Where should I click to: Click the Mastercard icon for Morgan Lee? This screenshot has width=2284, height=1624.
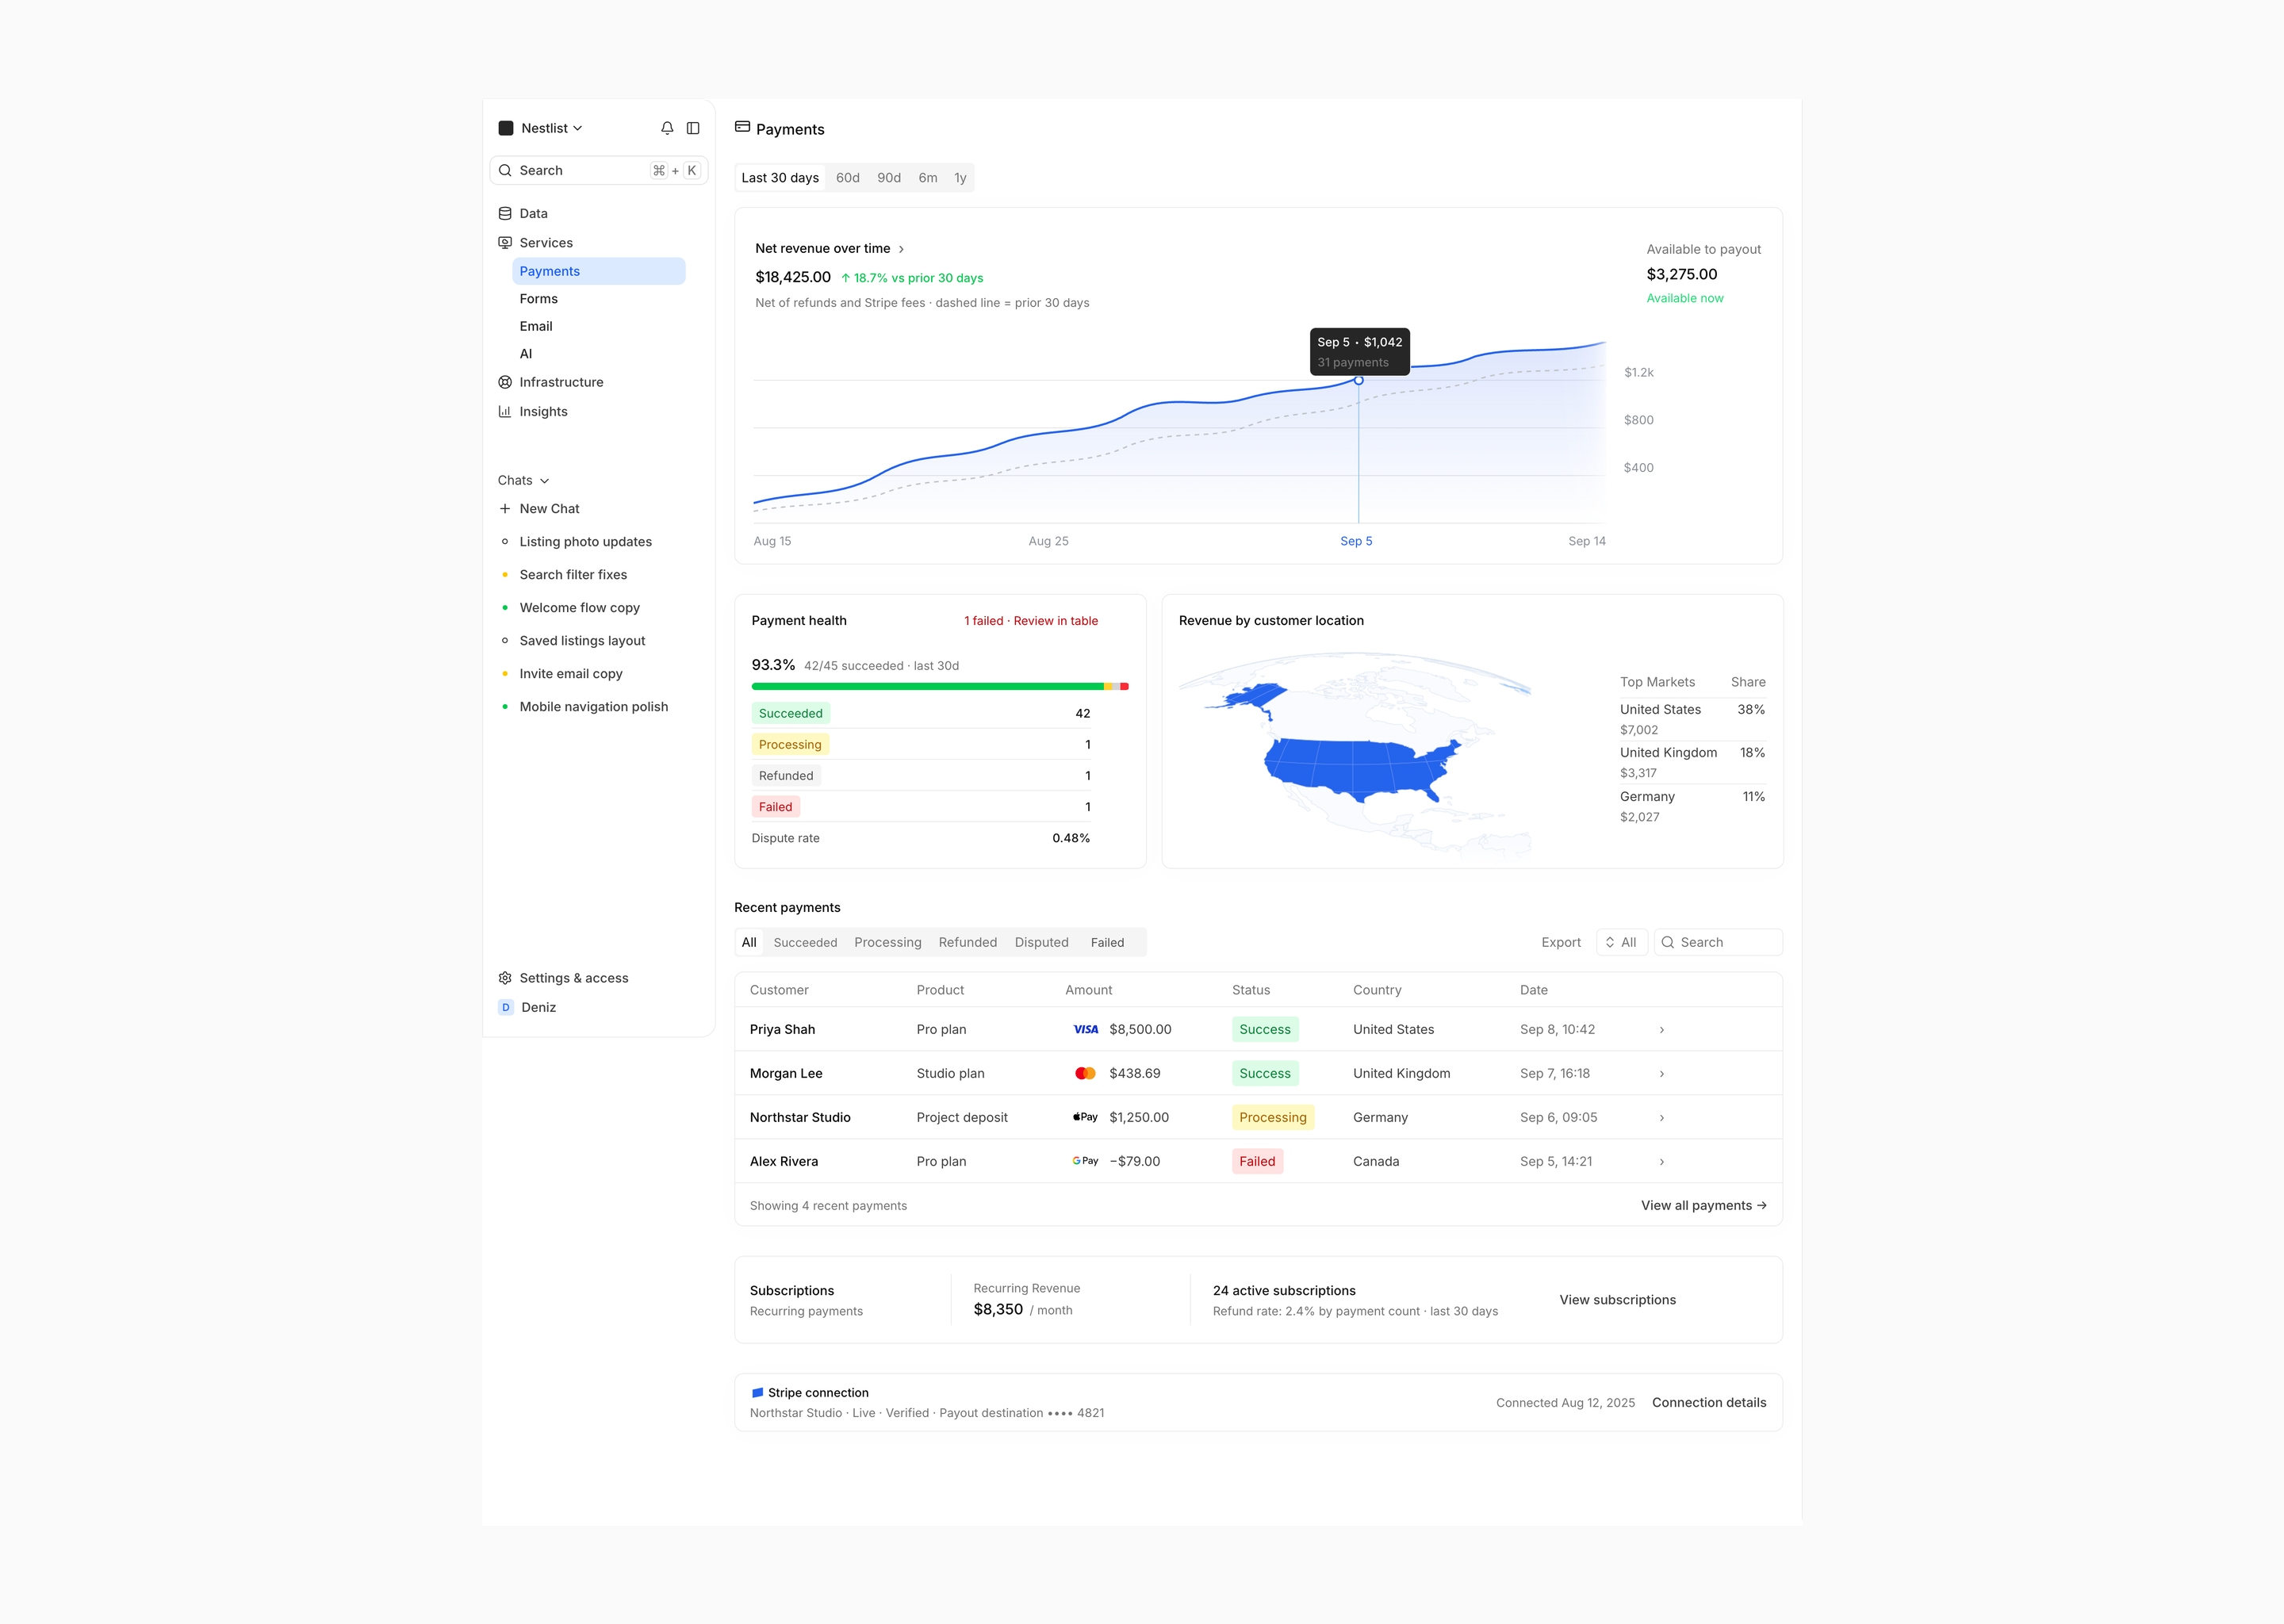click(x=1085, y=1073)
